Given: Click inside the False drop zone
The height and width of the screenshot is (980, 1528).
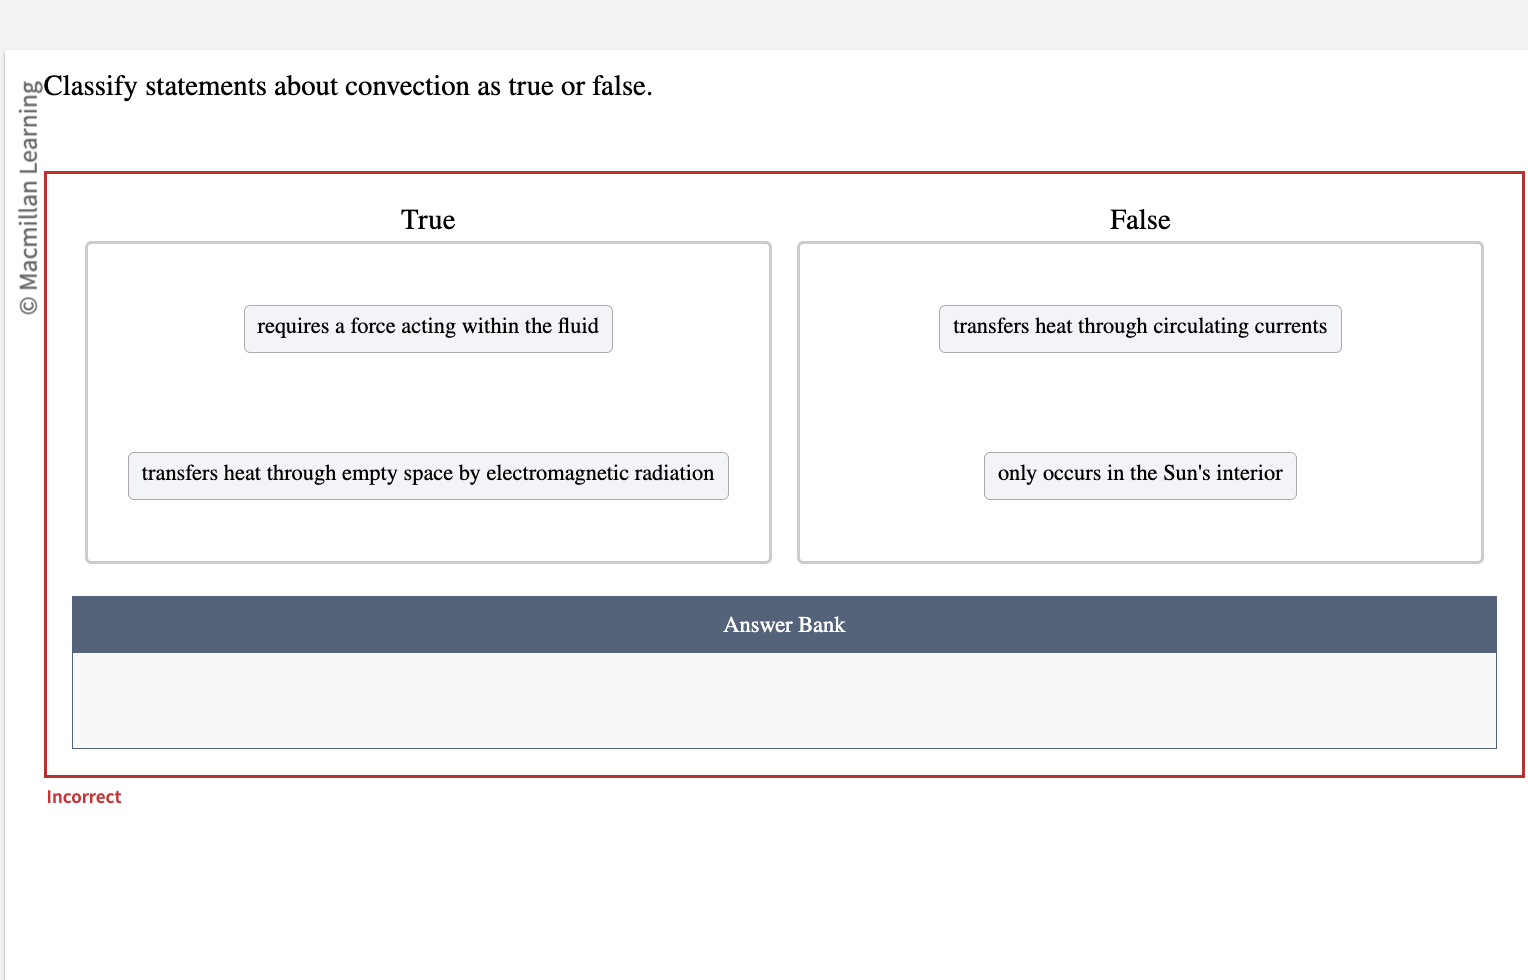Looking at the screenshot, I should (x=1140, y=400).
